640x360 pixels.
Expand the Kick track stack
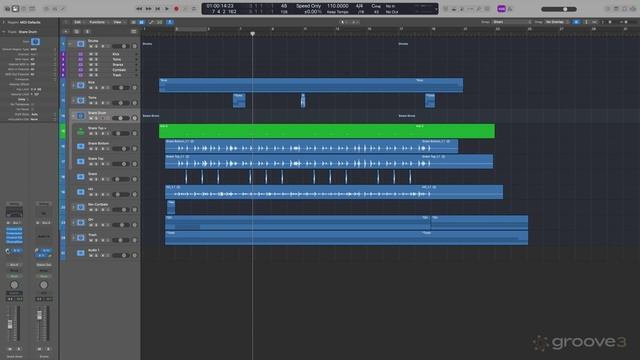[x=73, y=85]
